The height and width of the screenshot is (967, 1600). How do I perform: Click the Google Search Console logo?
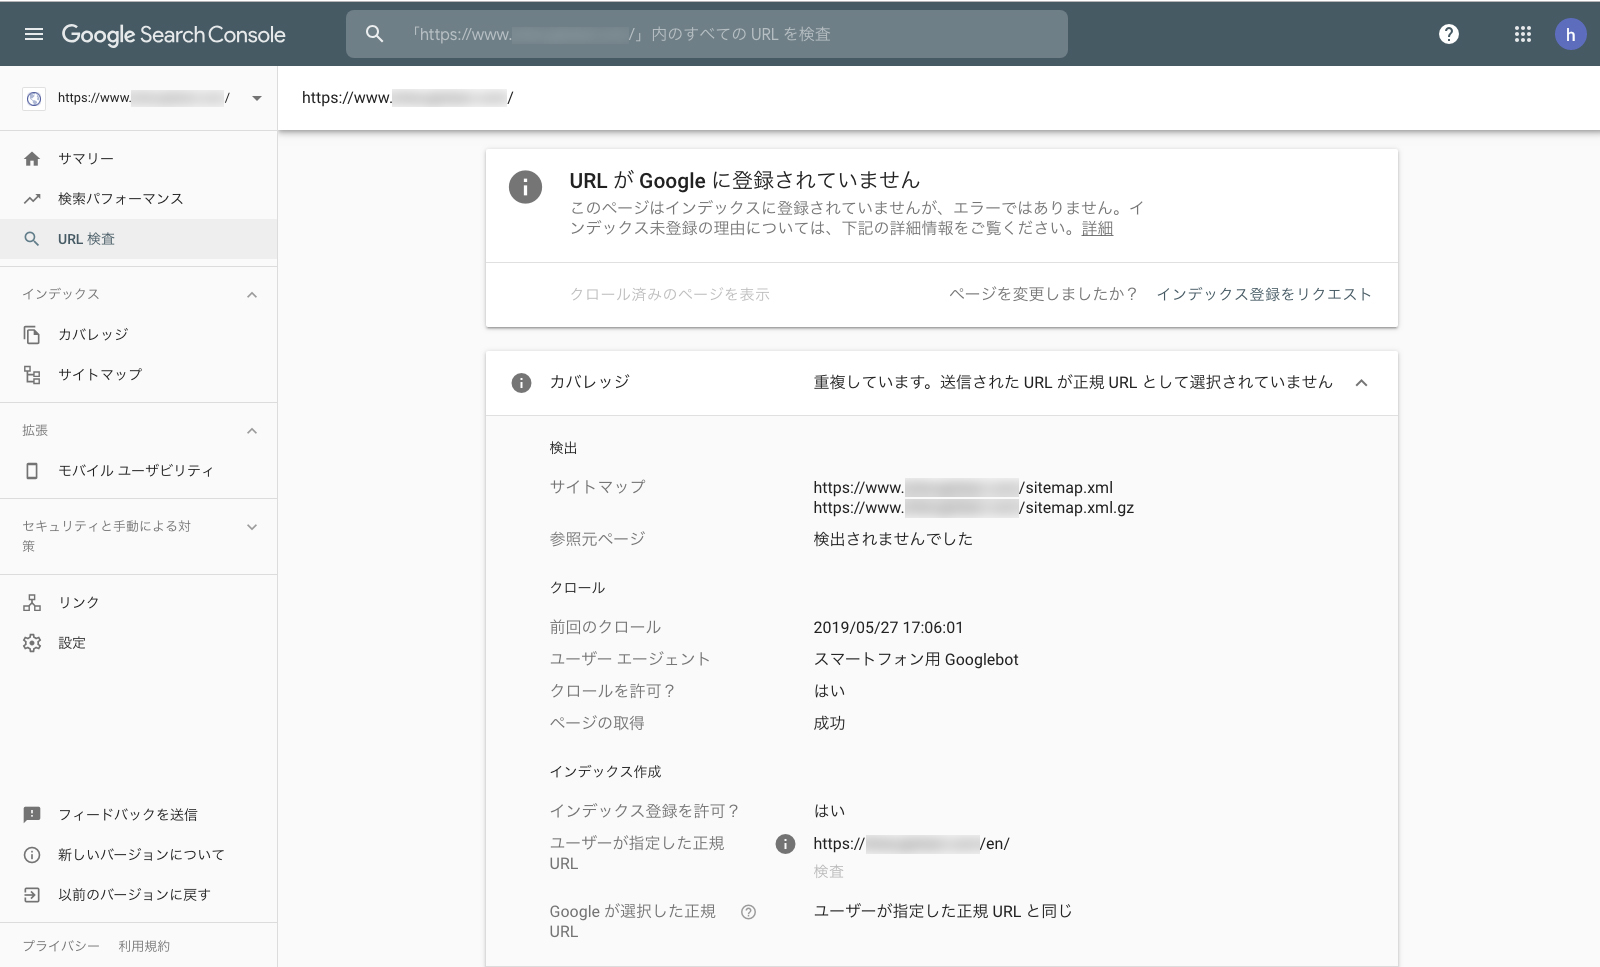tap(174, 34)
